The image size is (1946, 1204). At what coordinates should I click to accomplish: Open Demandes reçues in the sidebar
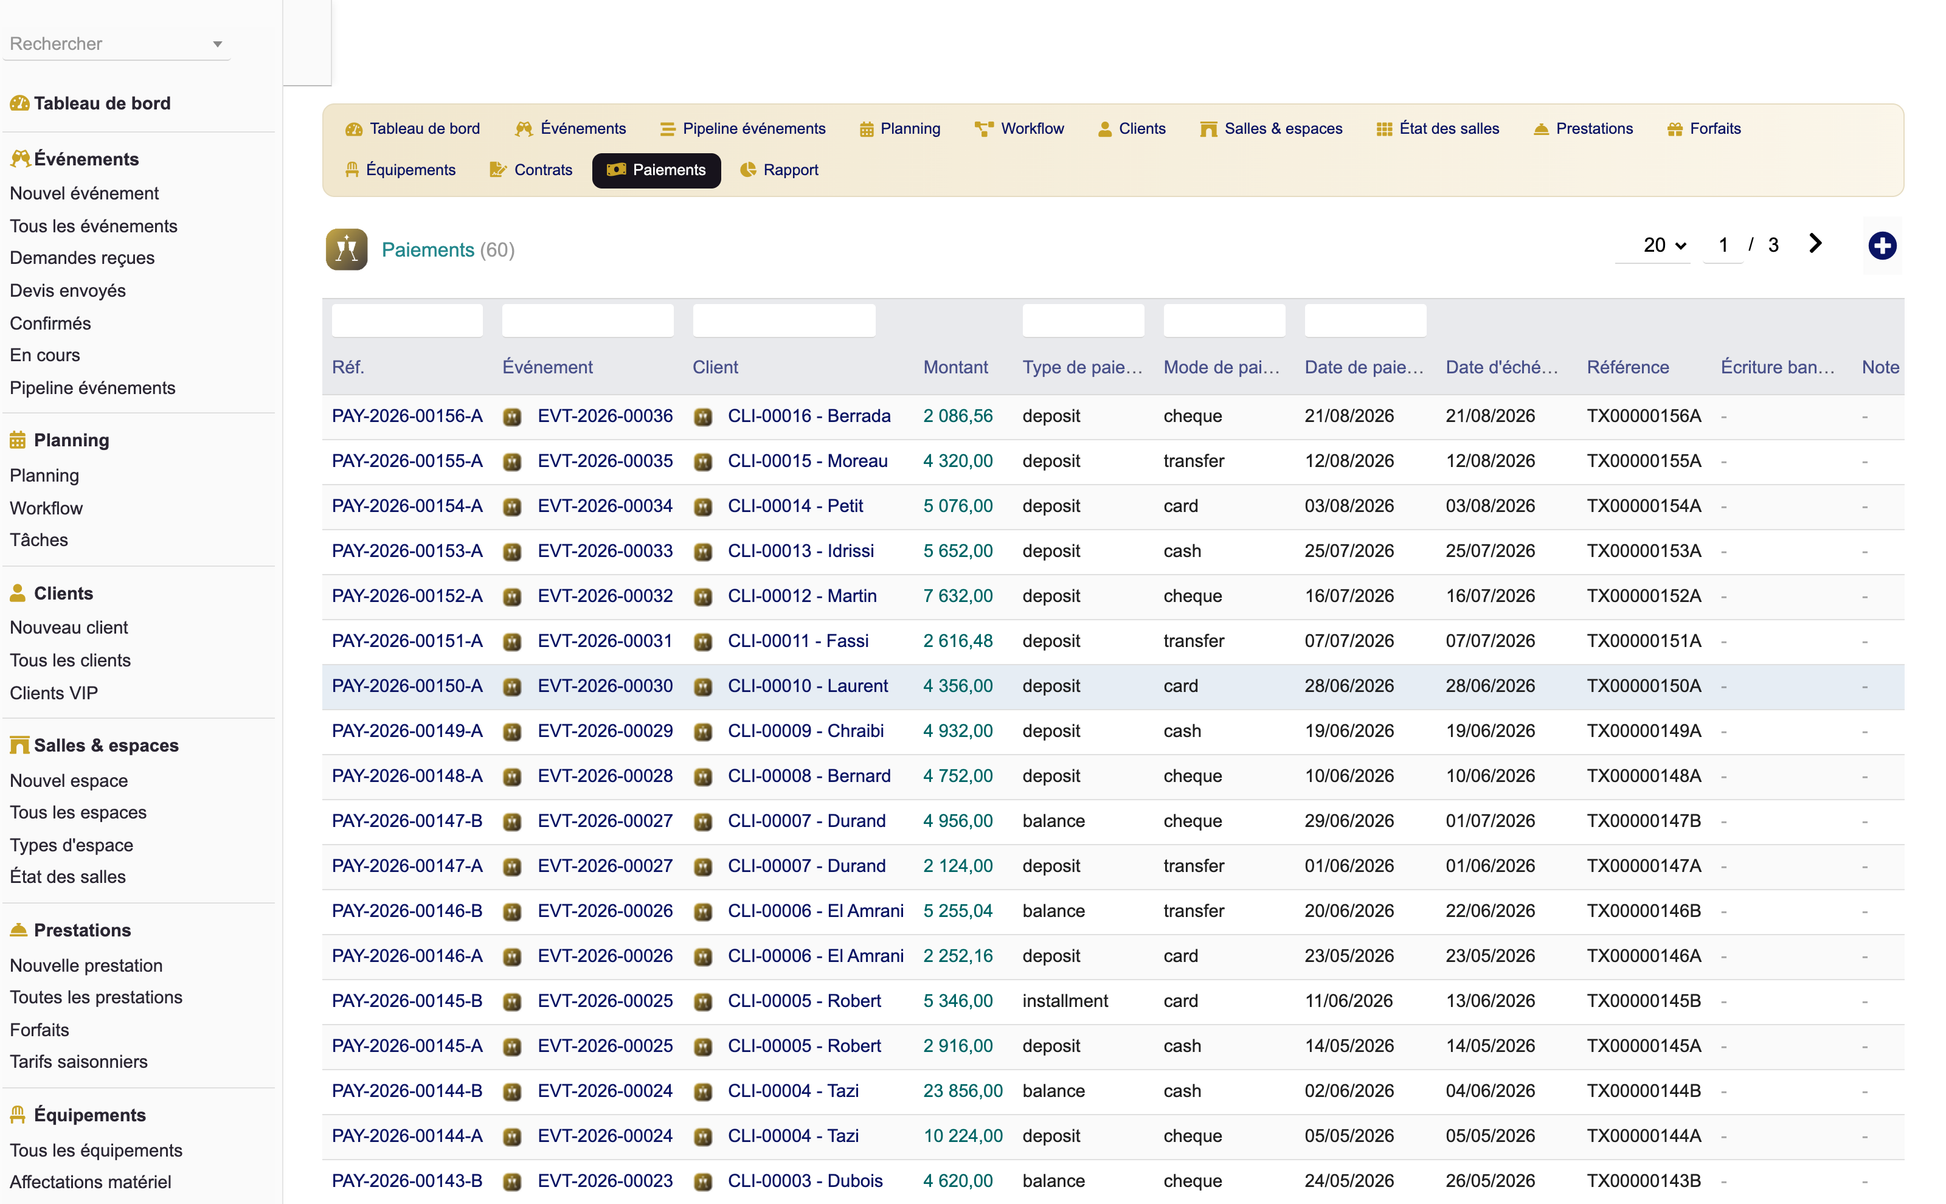tap(82, 258)
